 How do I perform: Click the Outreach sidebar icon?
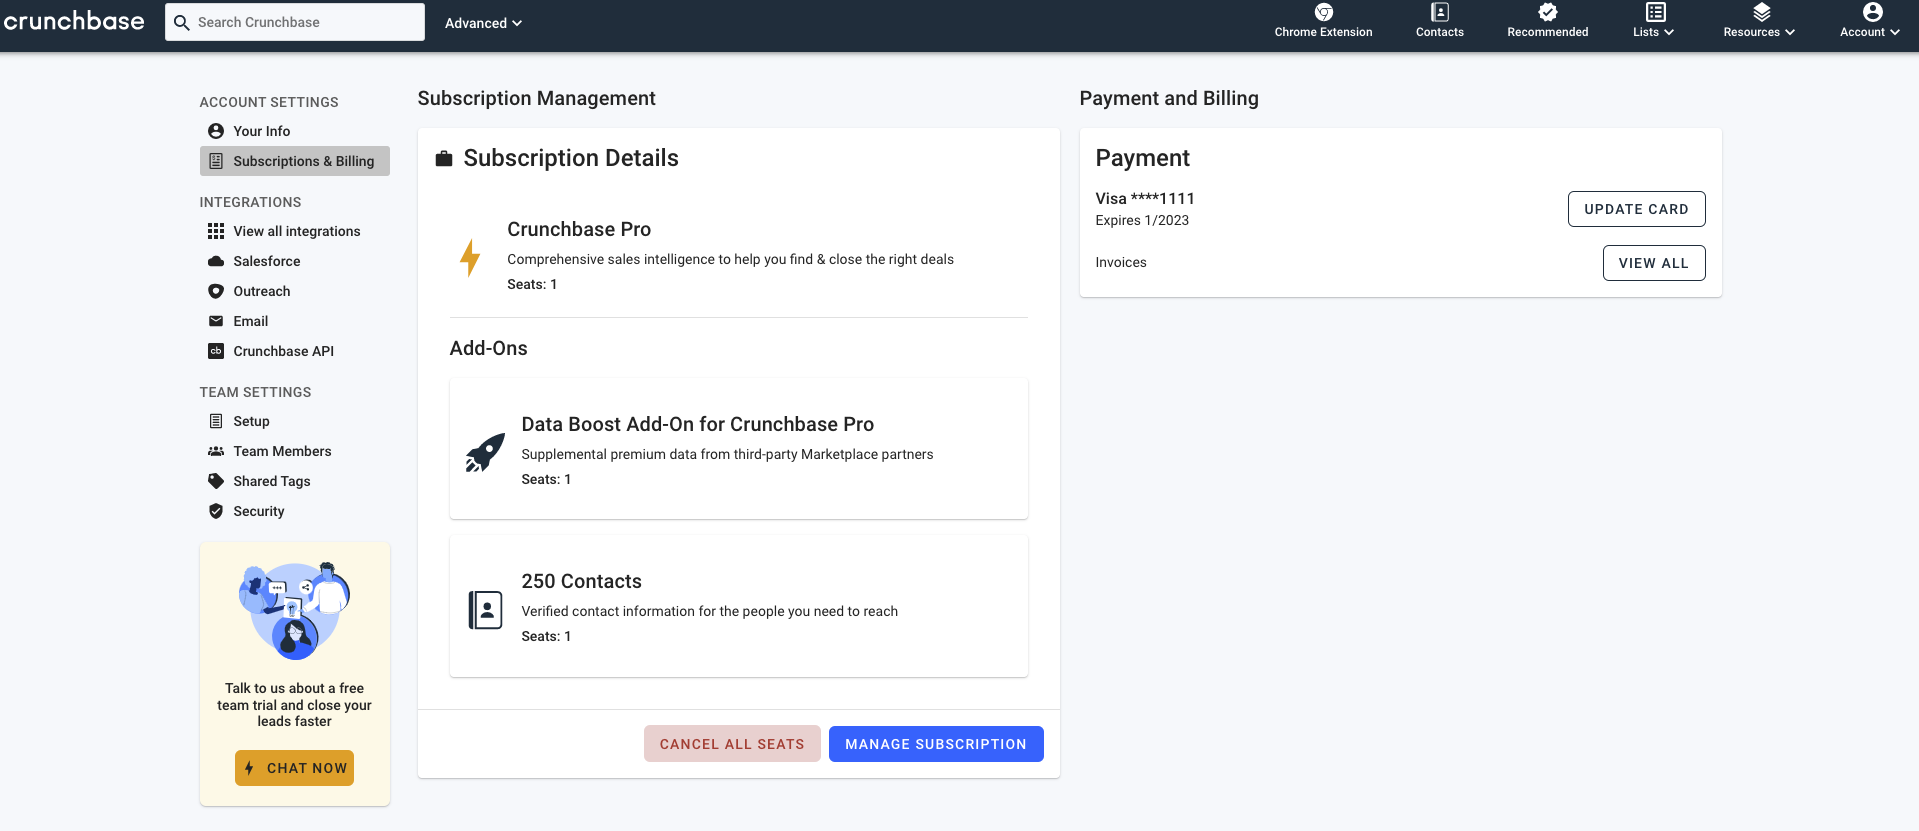click(x=216, y=291)
